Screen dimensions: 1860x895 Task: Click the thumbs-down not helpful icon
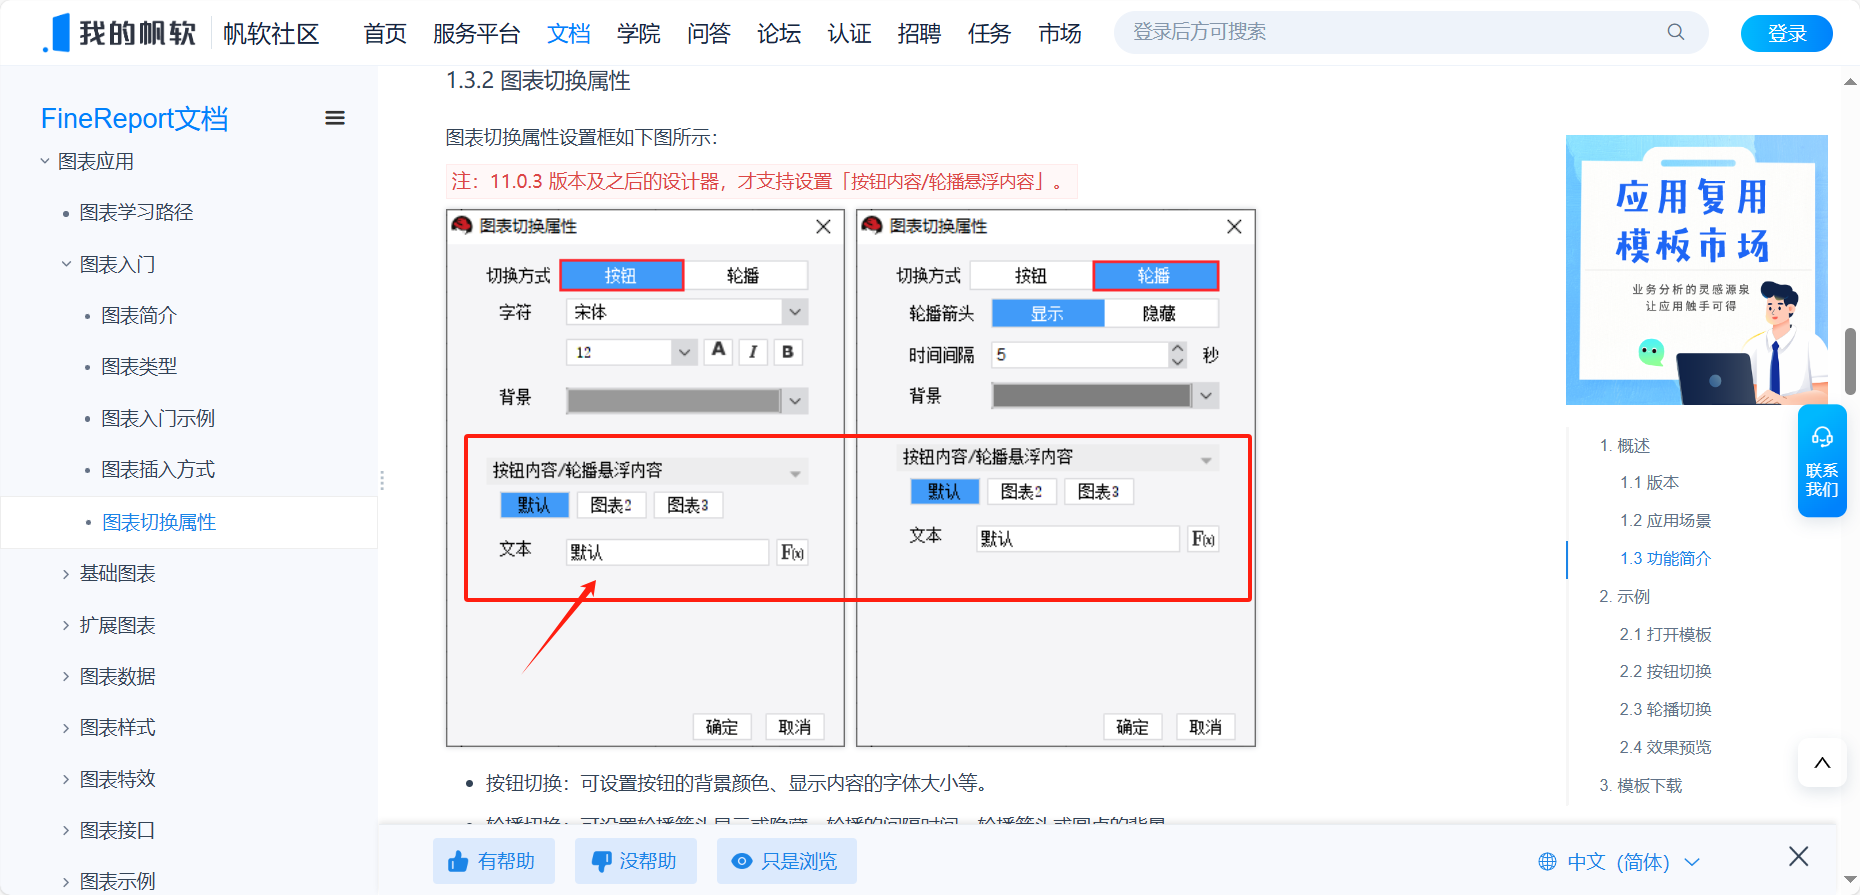tap(601, 861)
